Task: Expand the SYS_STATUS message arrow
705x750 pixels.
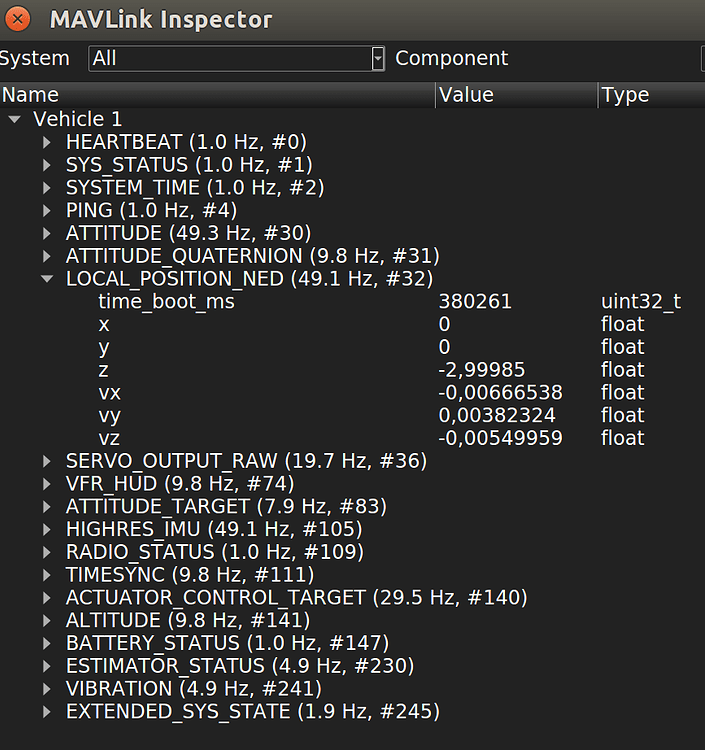Action: point(47,165)
